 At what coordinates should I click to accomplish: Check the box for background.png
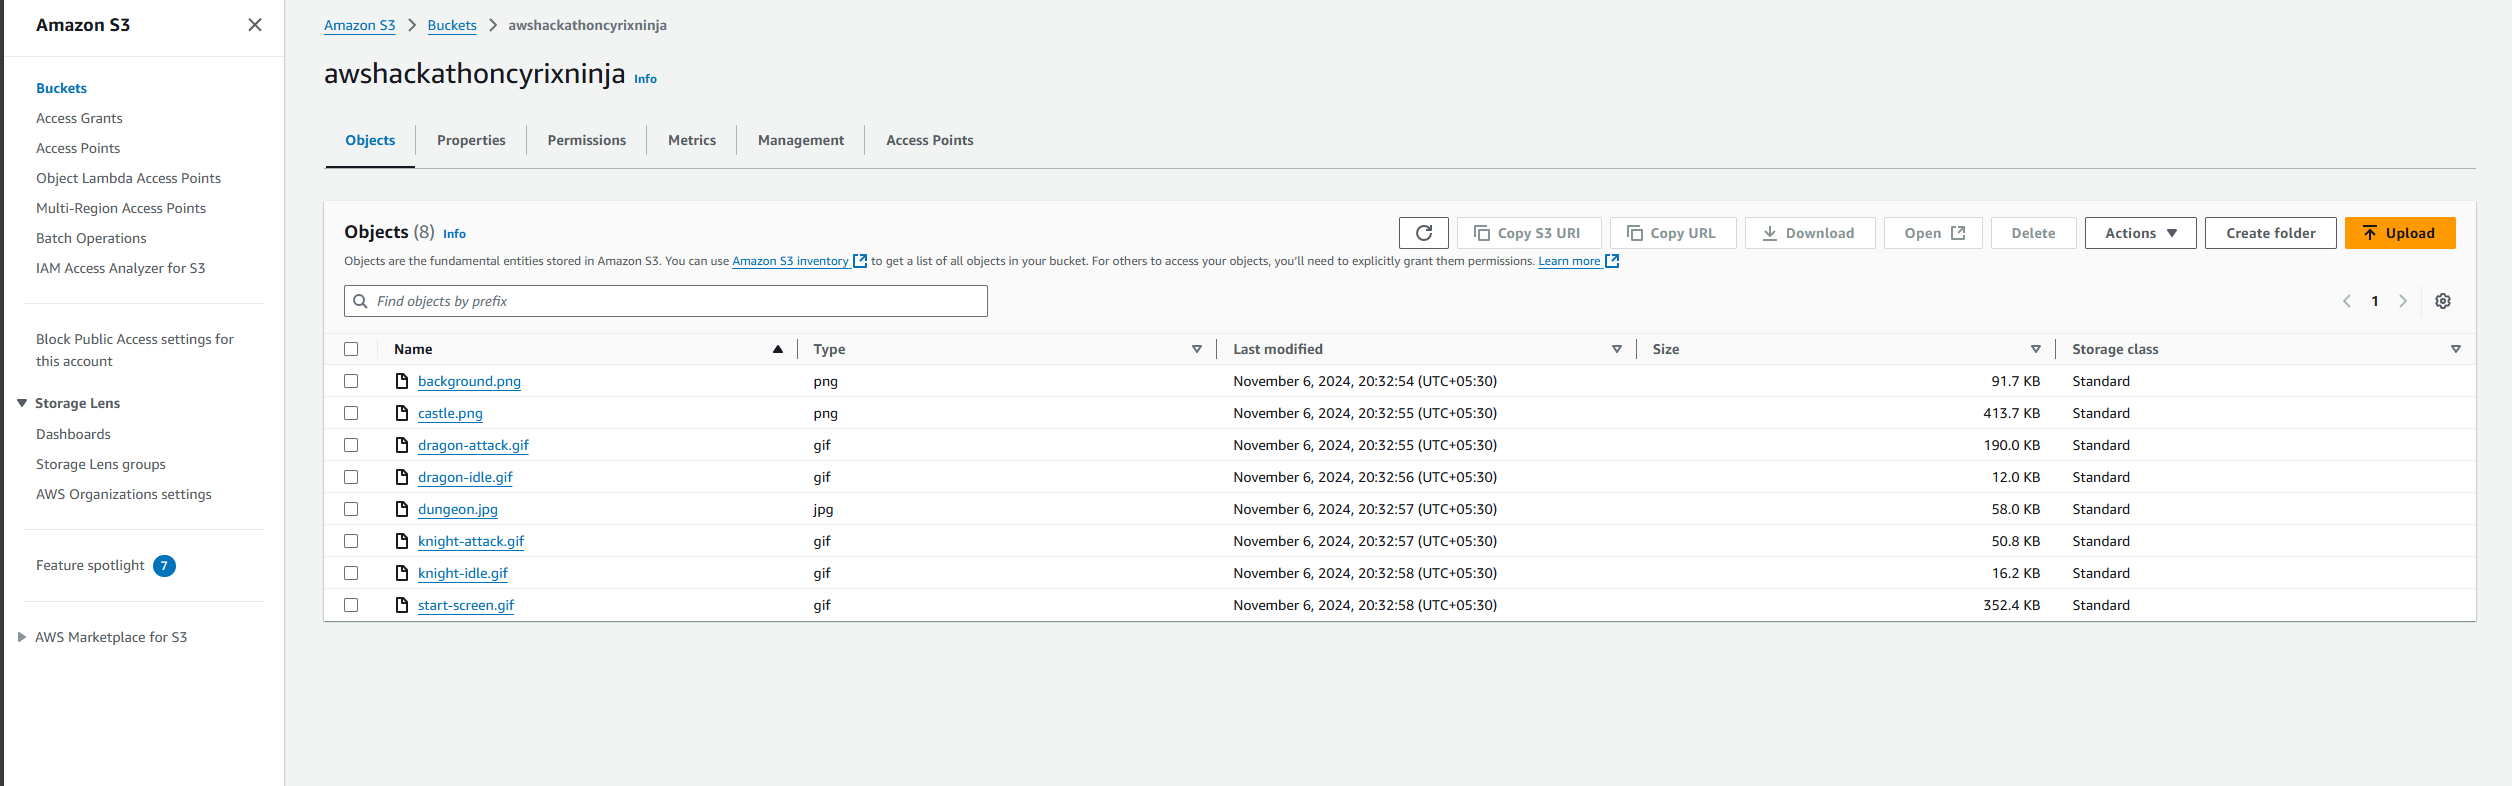pyautogui.click(x=351, y=381)
